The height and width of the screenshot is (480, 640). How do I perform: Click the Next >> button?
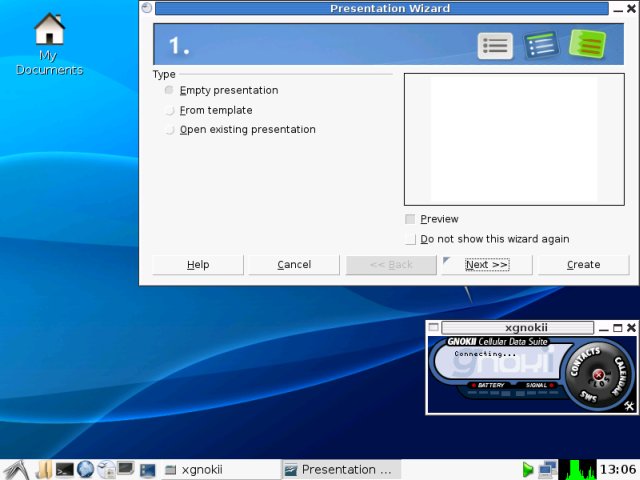point(487,265)
